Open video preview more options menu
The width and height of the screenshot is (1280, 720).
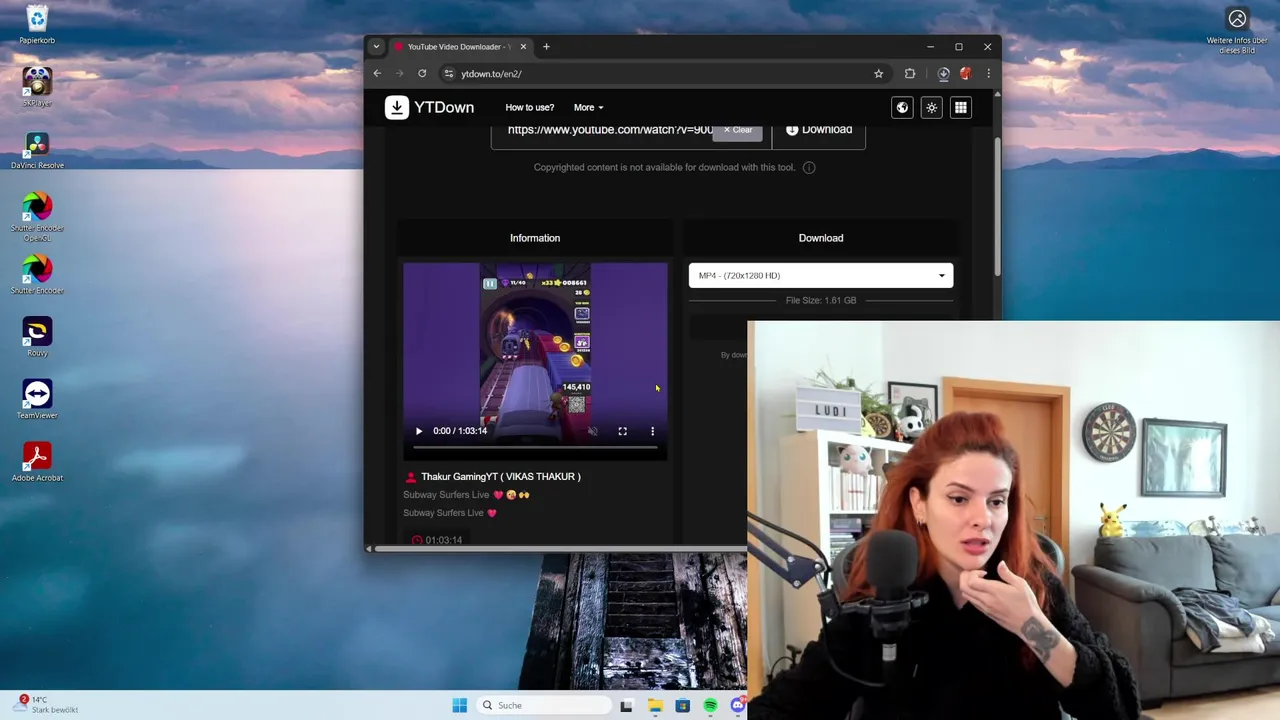tap(652, 431)
